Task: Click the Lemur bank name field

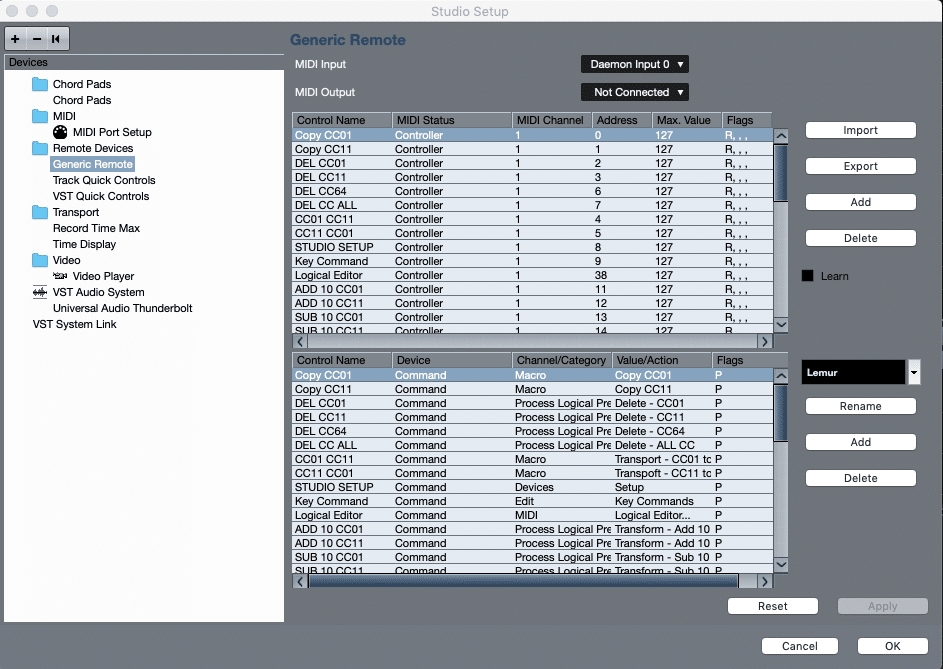Action: click(x=853, y=372)
